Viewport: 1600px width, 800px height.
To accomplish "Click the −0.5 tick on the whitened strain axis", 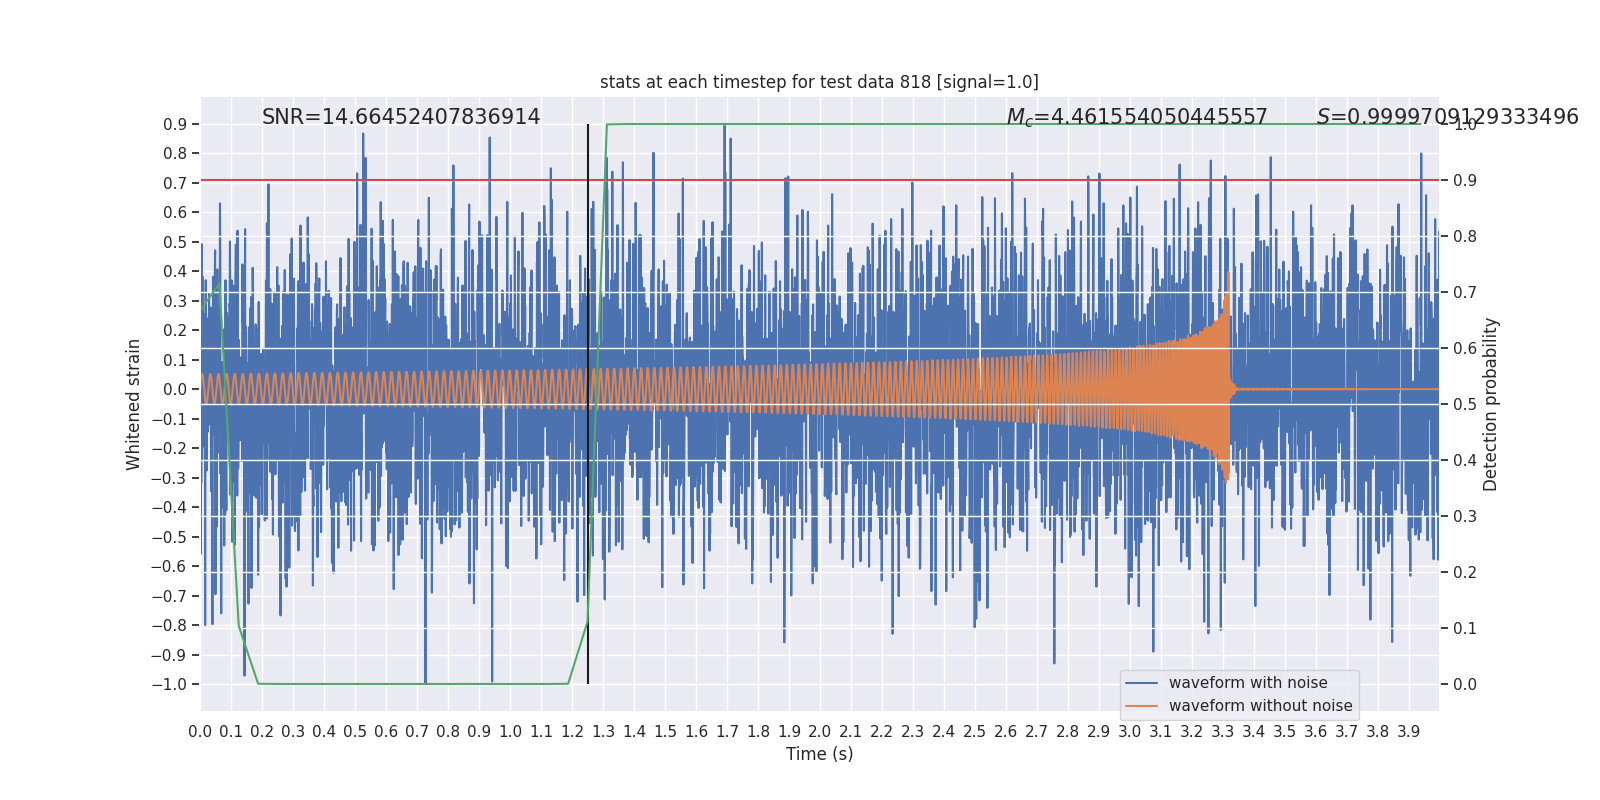I will point(169,538).
